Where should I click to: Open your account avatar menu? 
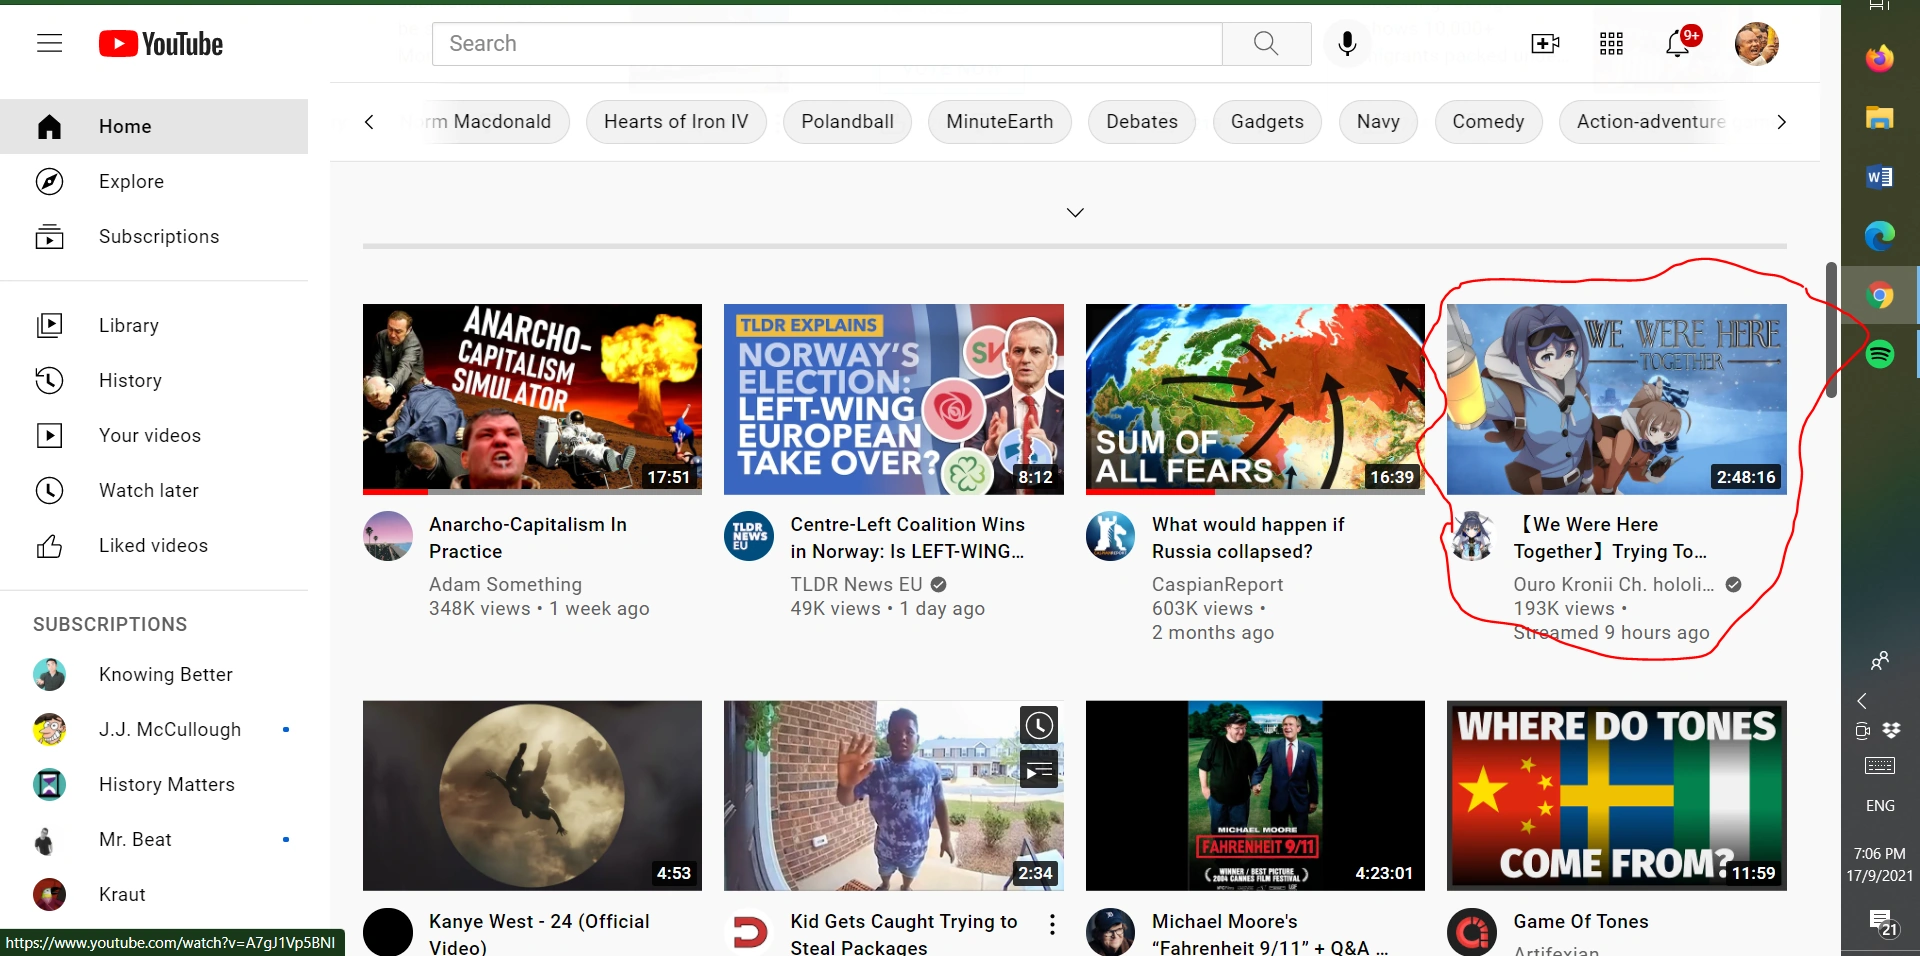pos(1757,43)
